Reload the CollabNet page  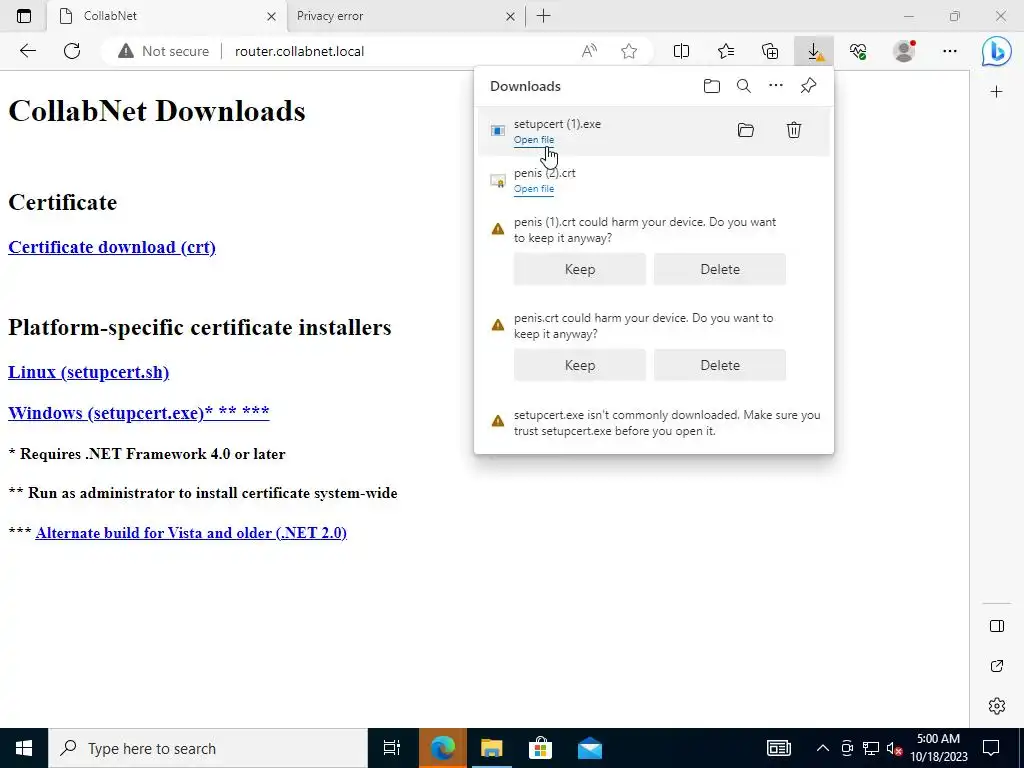(x=72, y=51)
